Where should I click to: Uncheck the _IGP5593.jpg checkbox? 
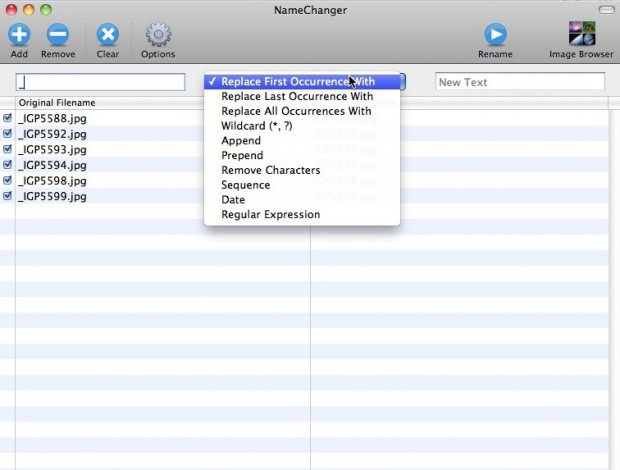pos(7,149)
